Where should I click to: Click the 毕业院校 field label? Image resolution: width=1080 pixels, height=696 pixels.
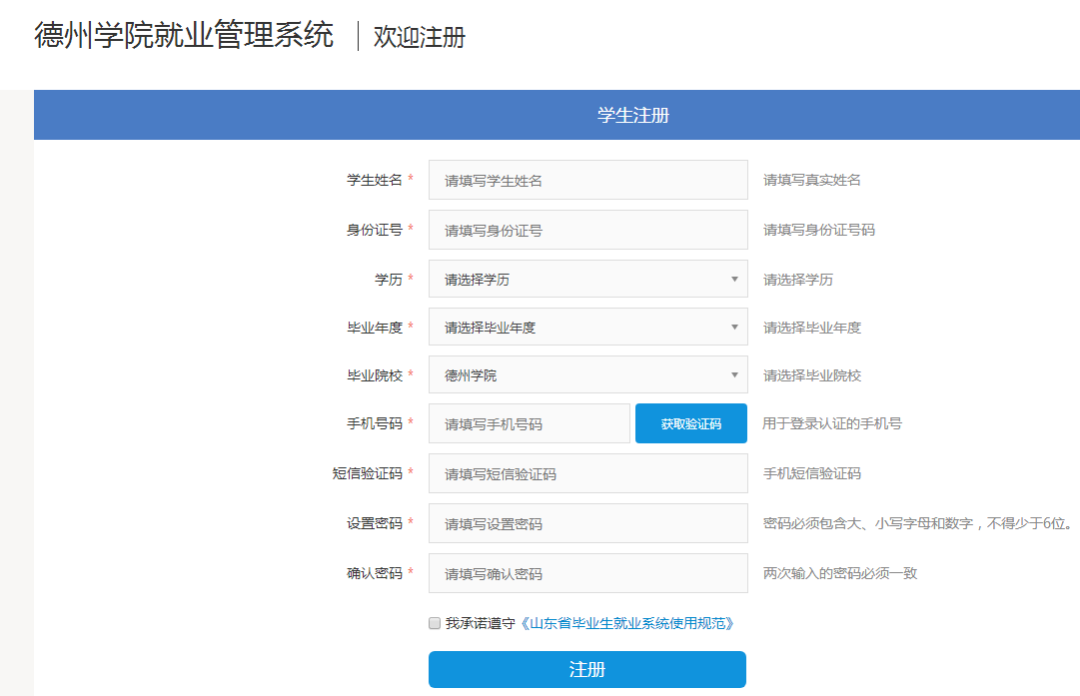pyautogui.click(x=374, y=376)
